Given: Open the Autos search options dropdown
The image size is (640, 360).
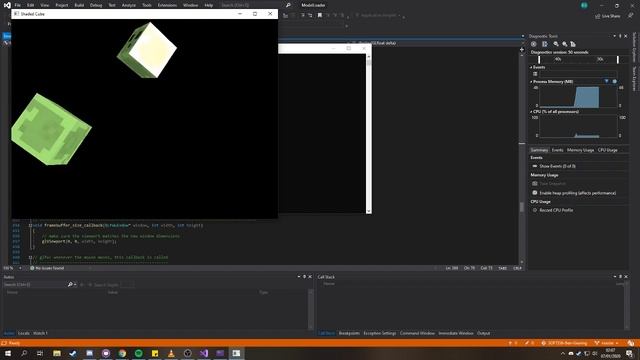Looking at the screenshot, I should [x=75, y=284].
